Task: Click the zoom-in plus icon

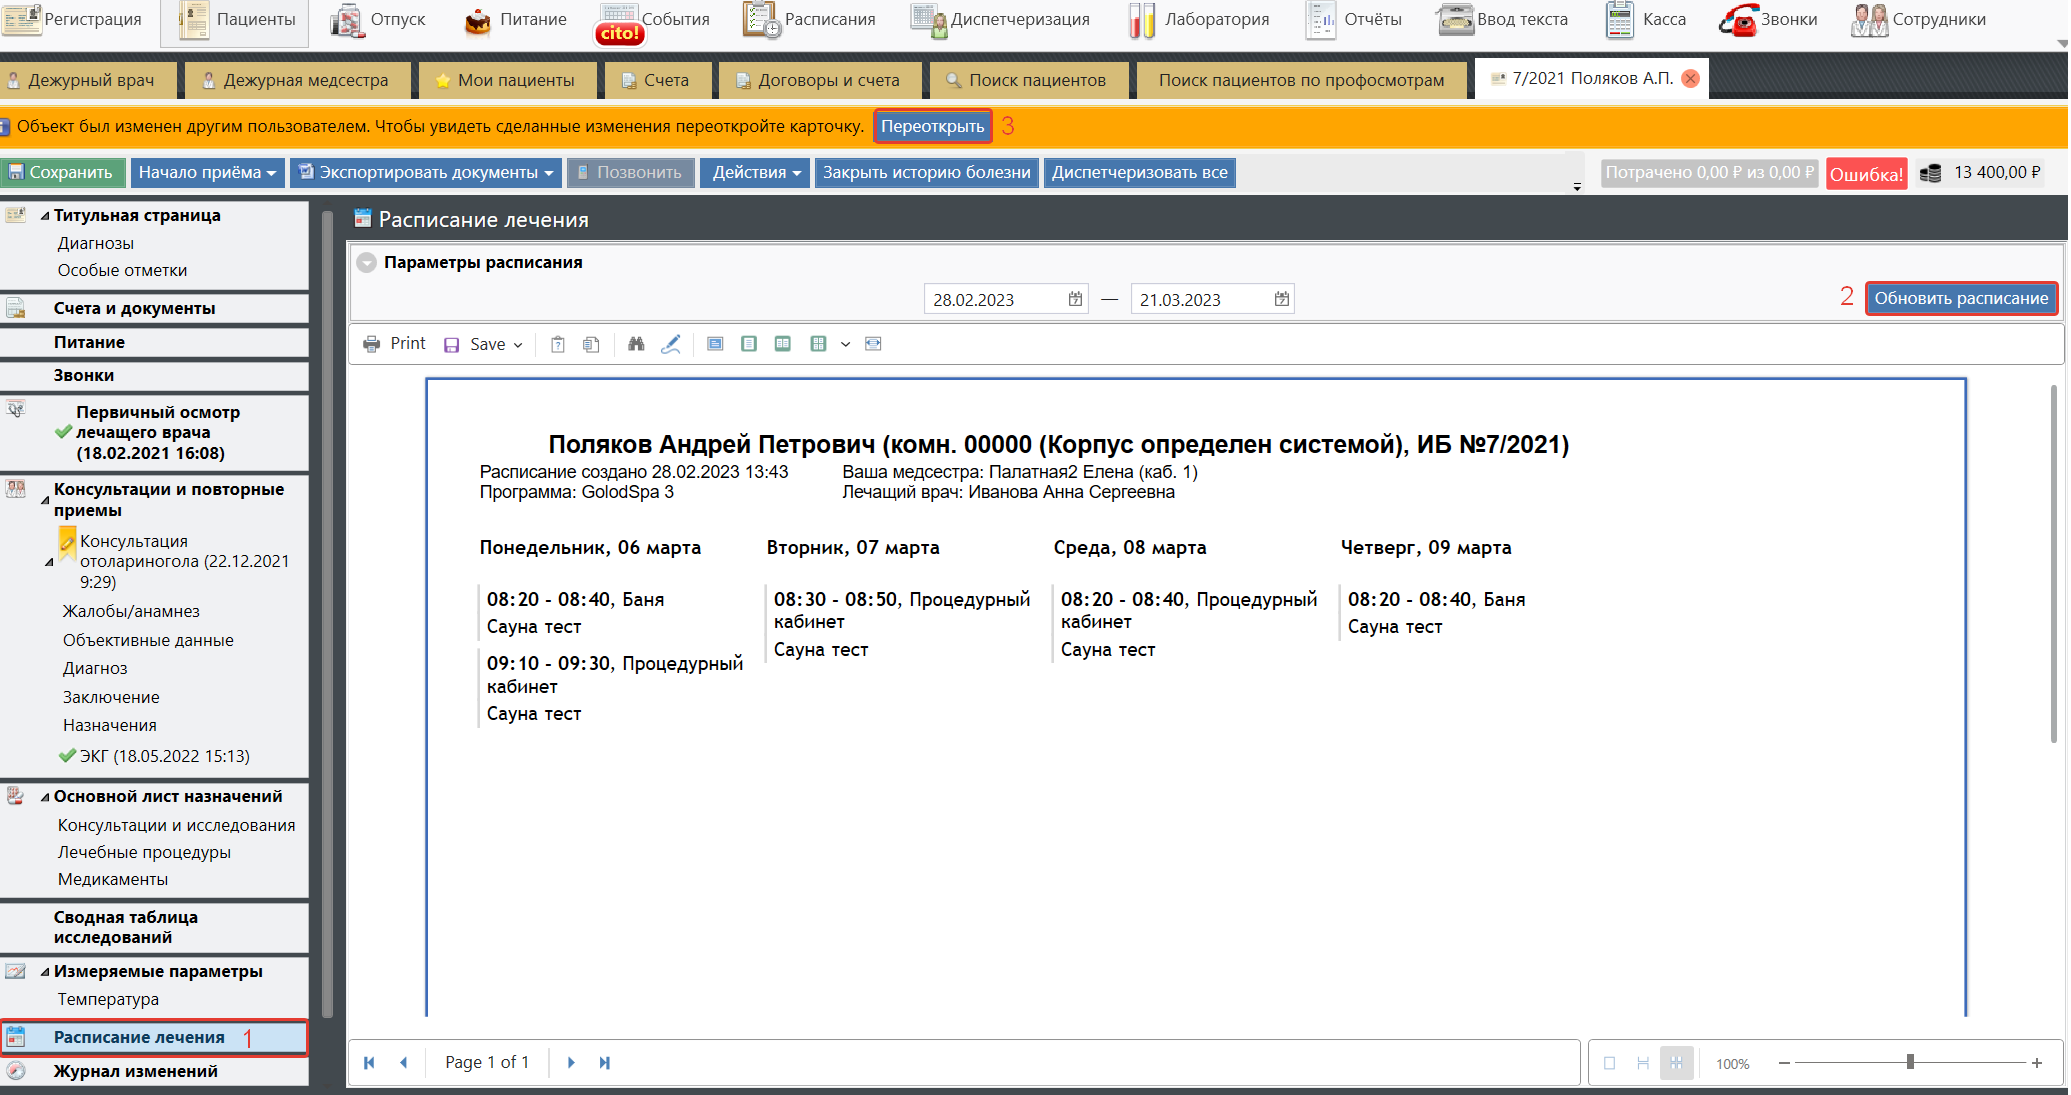Action: click(x=2037, y=1063)
